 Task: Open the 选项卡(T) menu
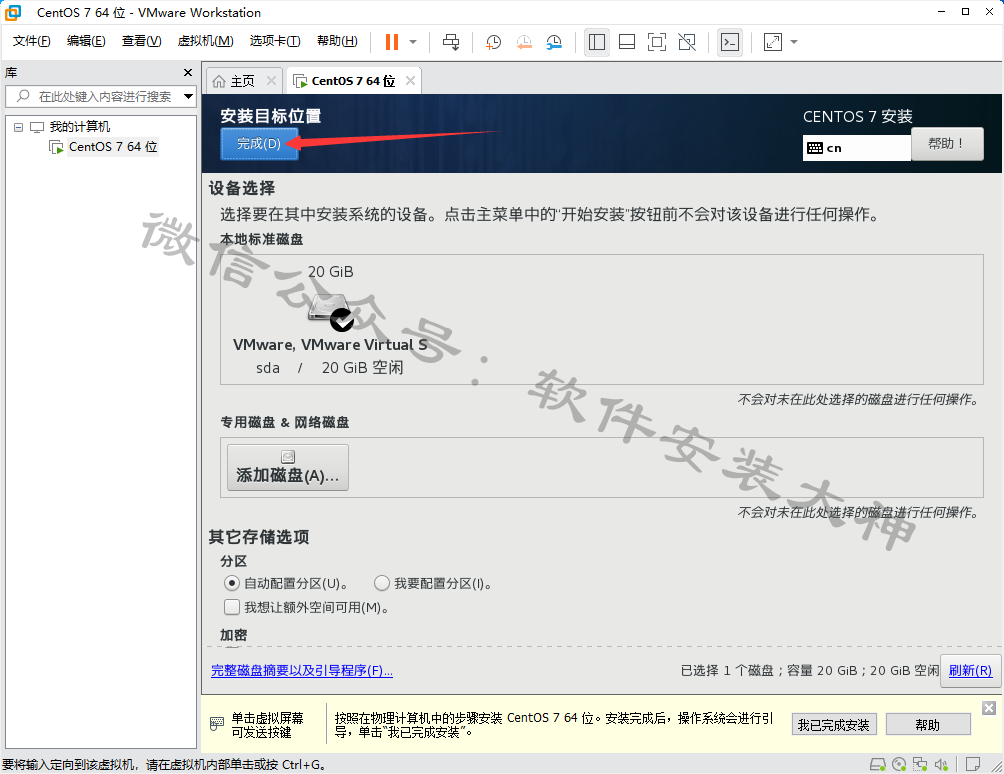[x=275, y=41]
